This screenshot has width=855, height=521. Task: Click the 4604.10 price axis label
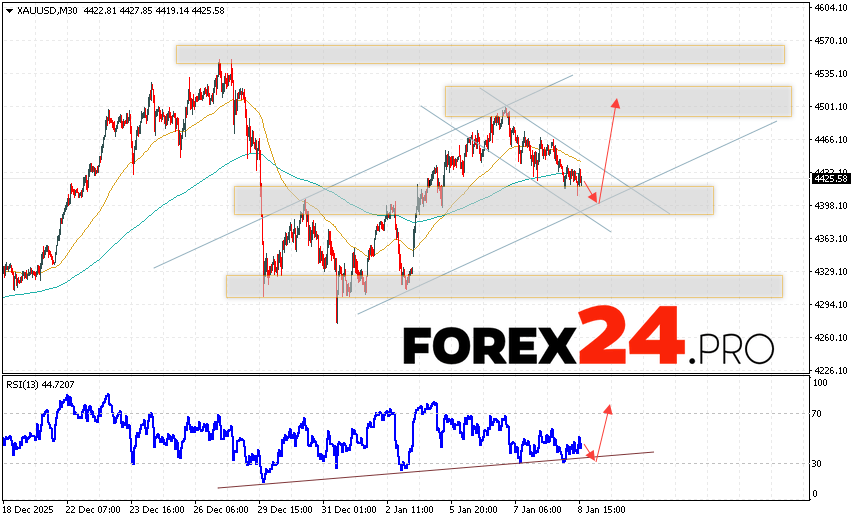(x=831, y=8)
